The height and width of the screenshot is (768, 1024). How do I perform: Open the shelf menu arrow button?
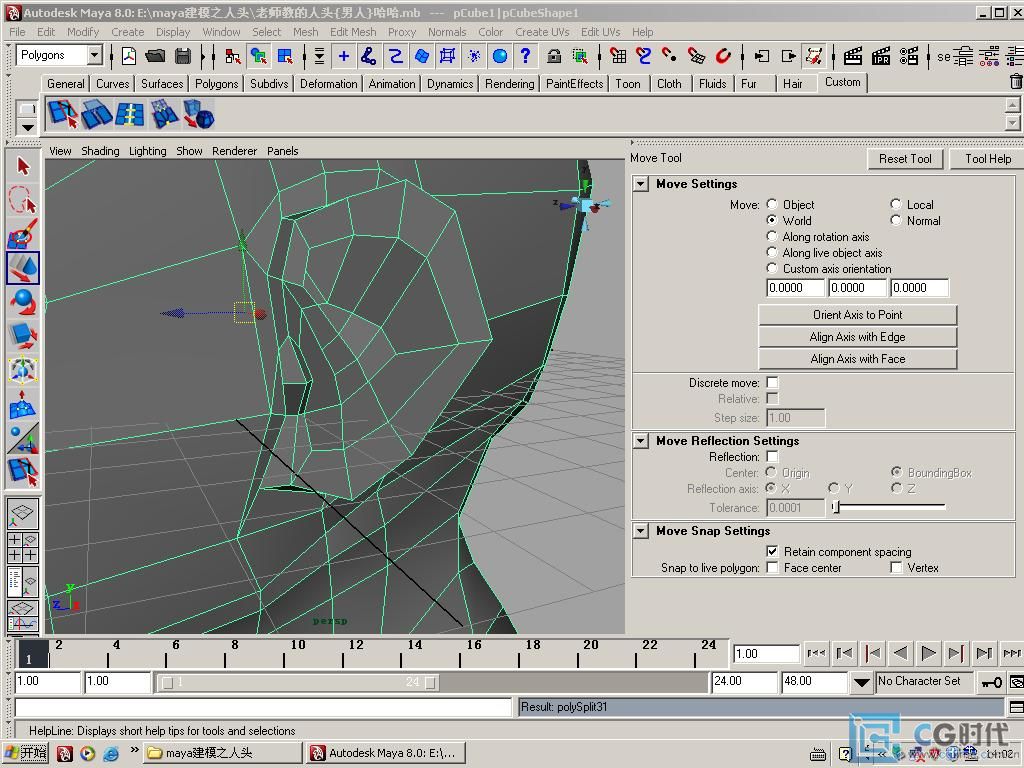pos(27,127)
